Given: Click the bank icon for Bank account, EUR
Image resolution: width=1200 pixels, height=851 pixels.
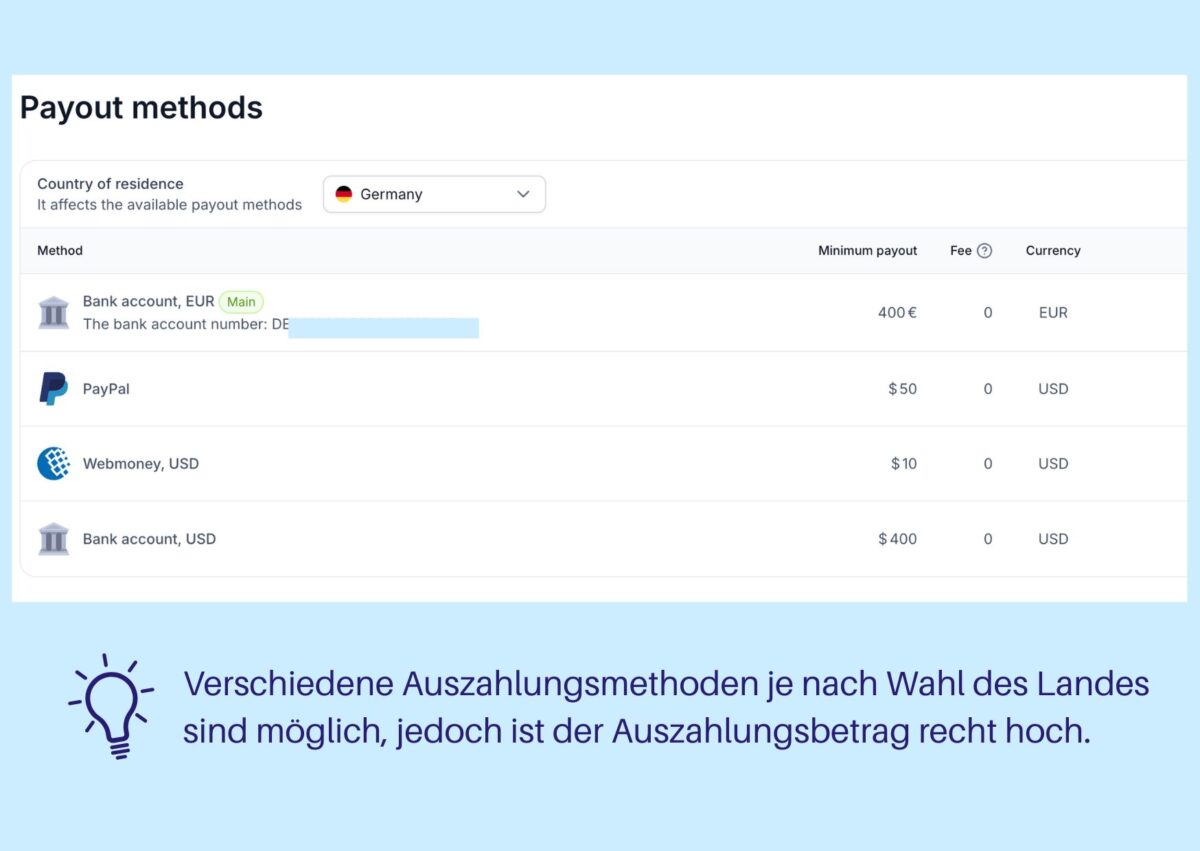Looking at the screenshot, I should click(54, 313).
